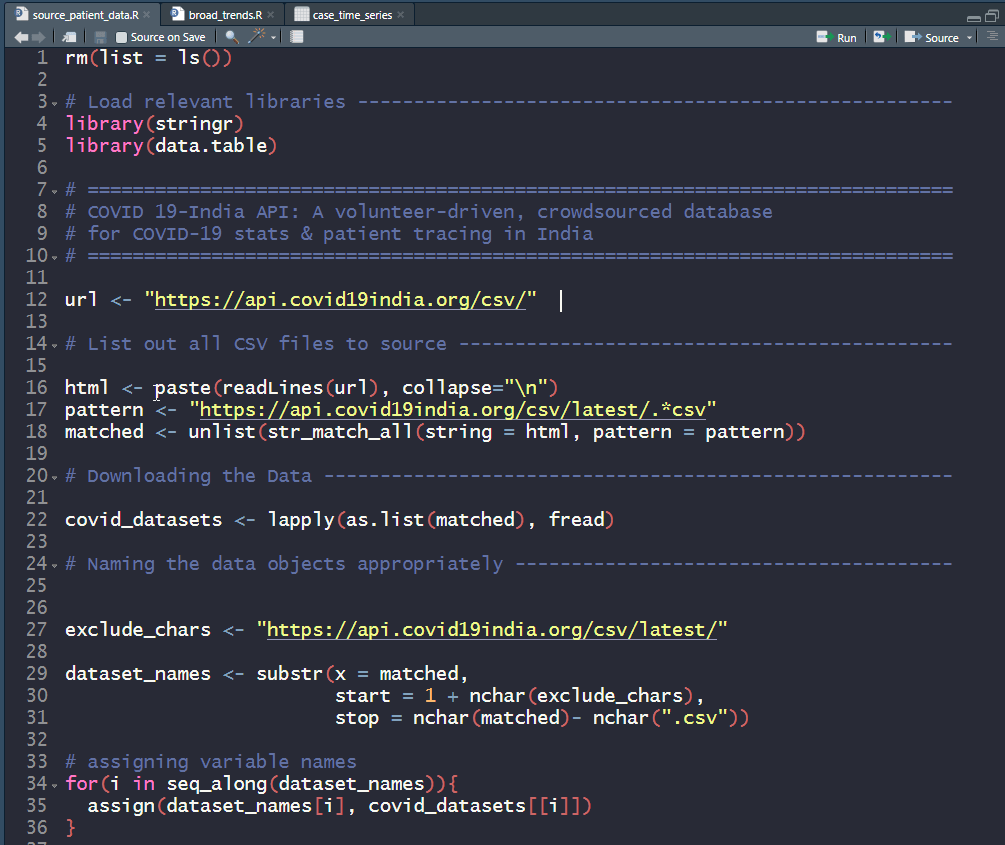The image size is (1005, 845).
Task: Fold the for loop at line 34
Action: (54, 785)
